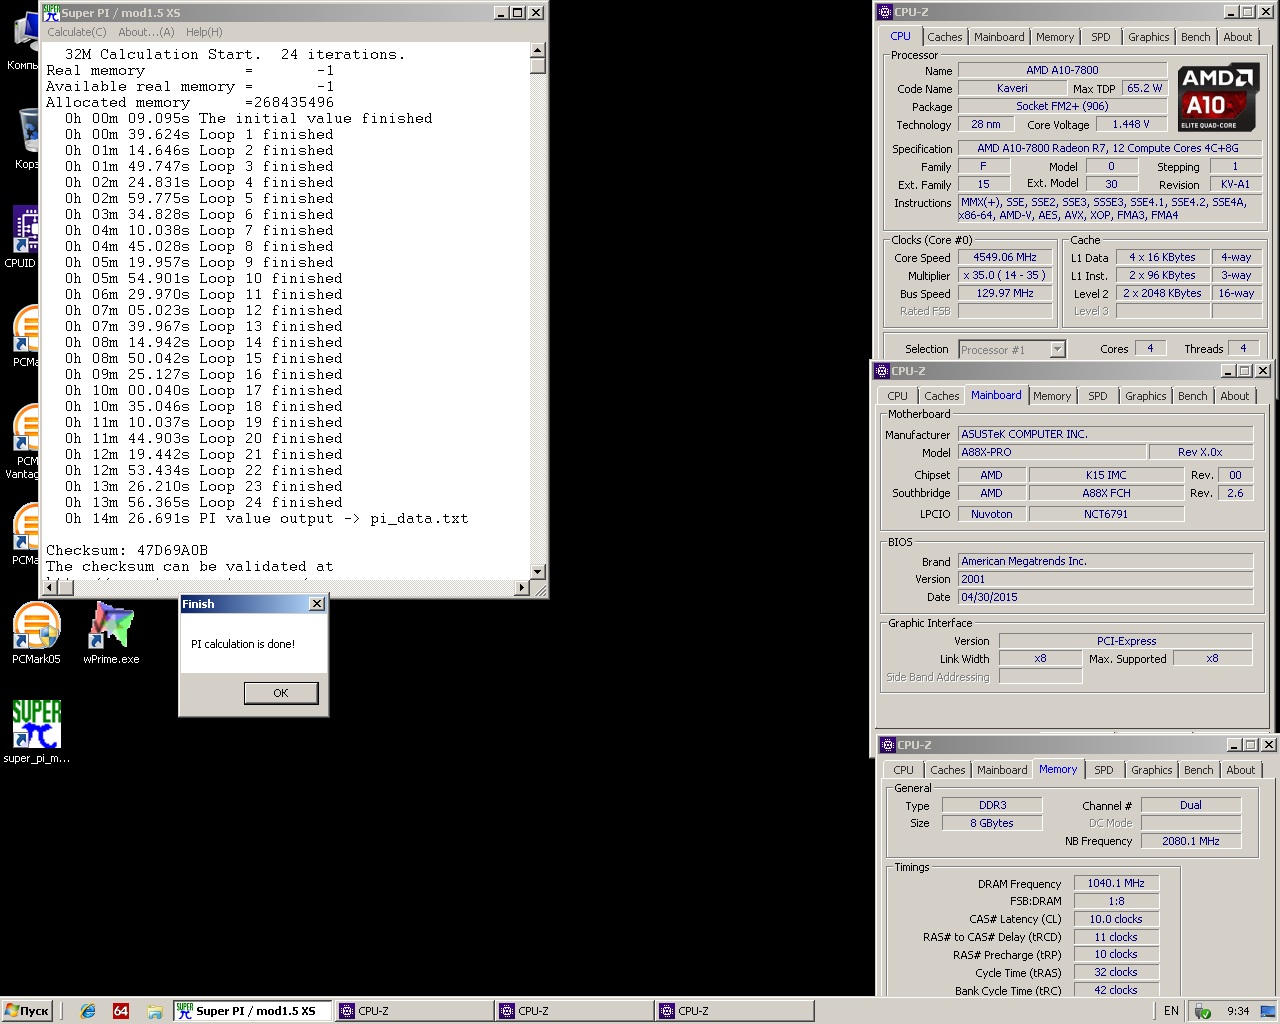Select Memory tab in middle CPU-Z window
1280x1024 pixels.
click(1052, 396)
